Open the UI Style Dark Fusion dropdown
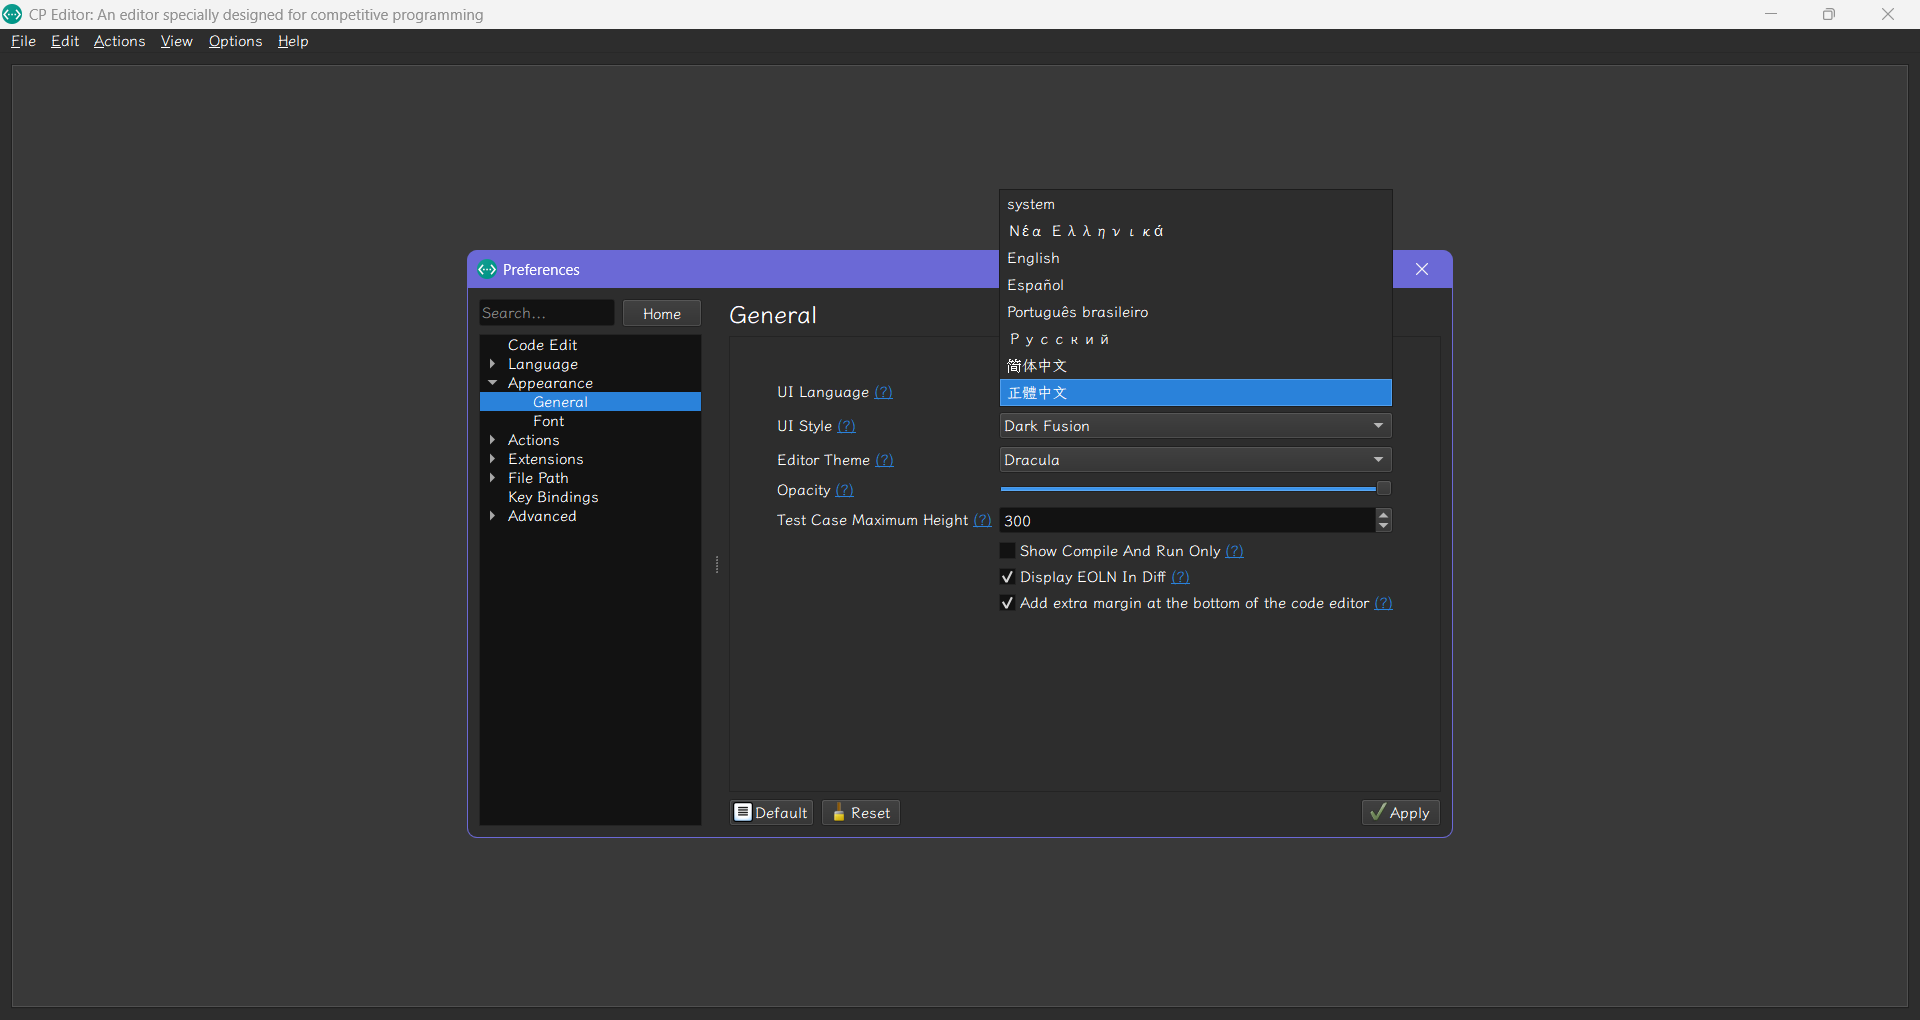Viewport: 1920px width, 1020px height. click(x=1196, y=426)
